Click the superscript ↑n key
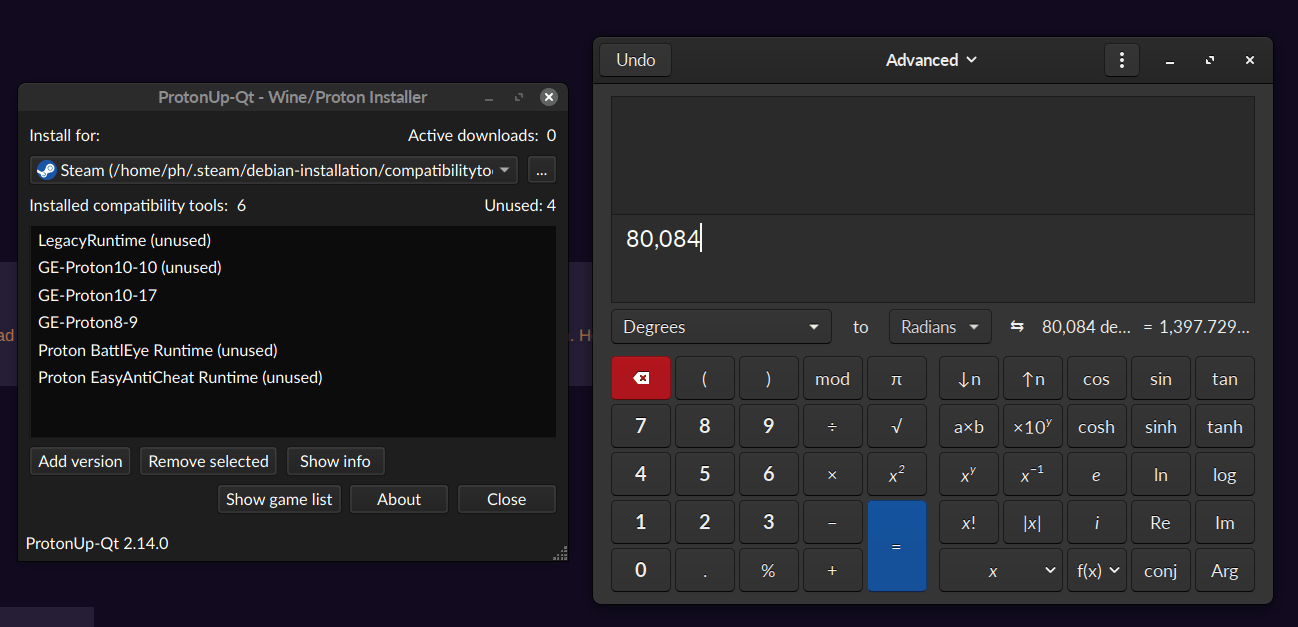Screen dimensions: 1298x627 click(1033, 378)
